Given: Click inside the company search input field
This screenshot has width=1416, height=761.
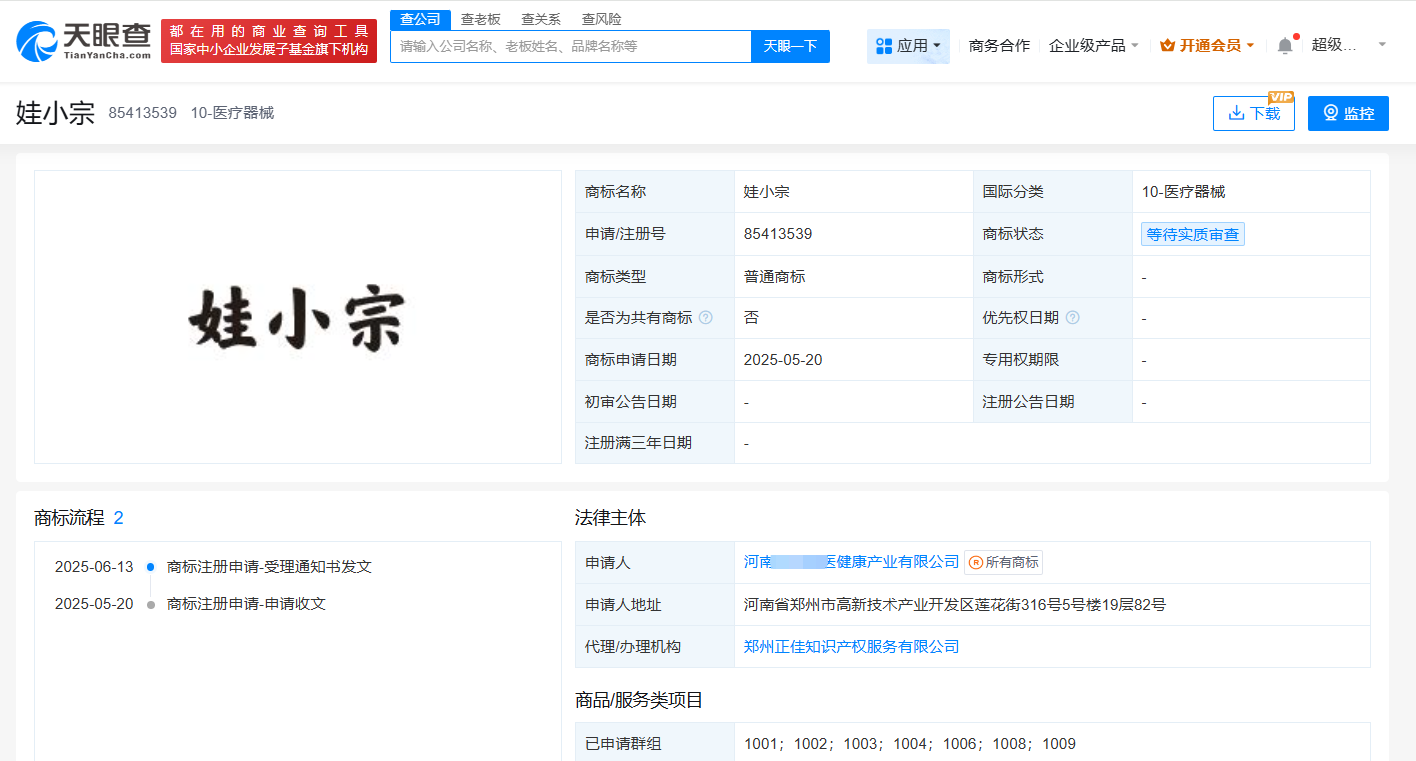Looking at the screenshot, I should tap(570, 46).
